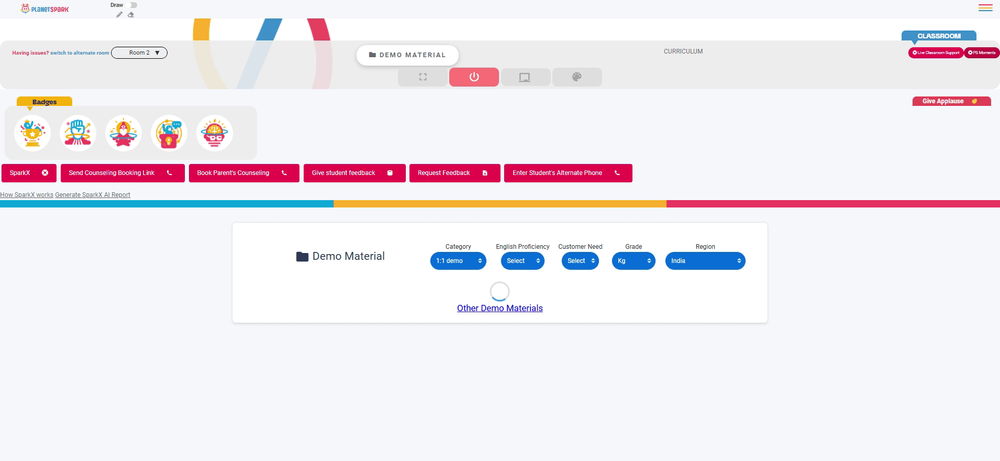Click the dark folder icon beside Demo Material heading

point(302,256)
